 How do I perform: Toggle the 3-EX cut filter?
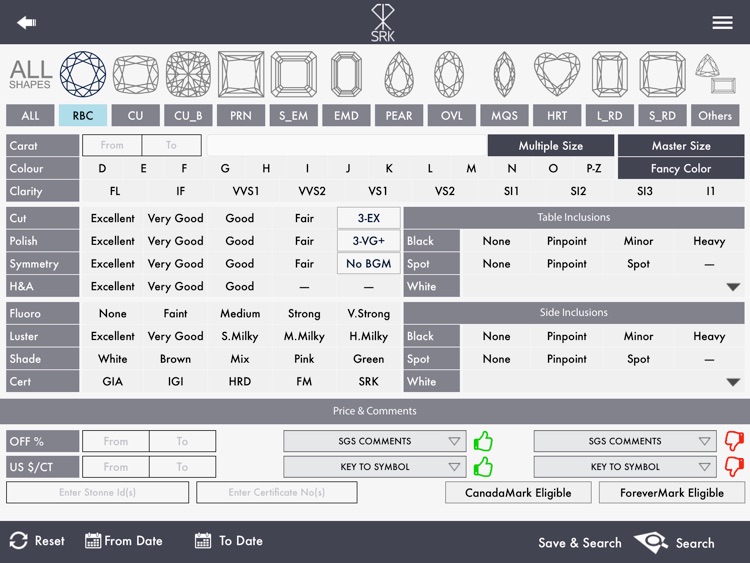(x=369, y=218)
